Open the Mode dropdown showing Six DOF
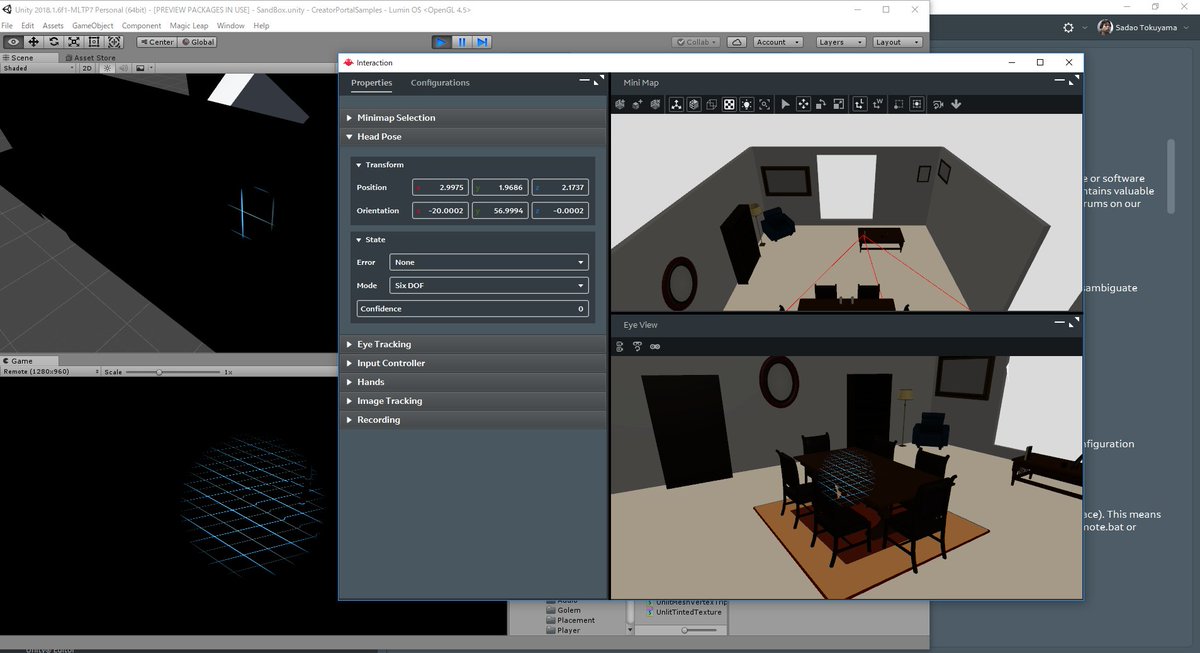This screenshot has width=1200, height=653. tap(489, 285)
